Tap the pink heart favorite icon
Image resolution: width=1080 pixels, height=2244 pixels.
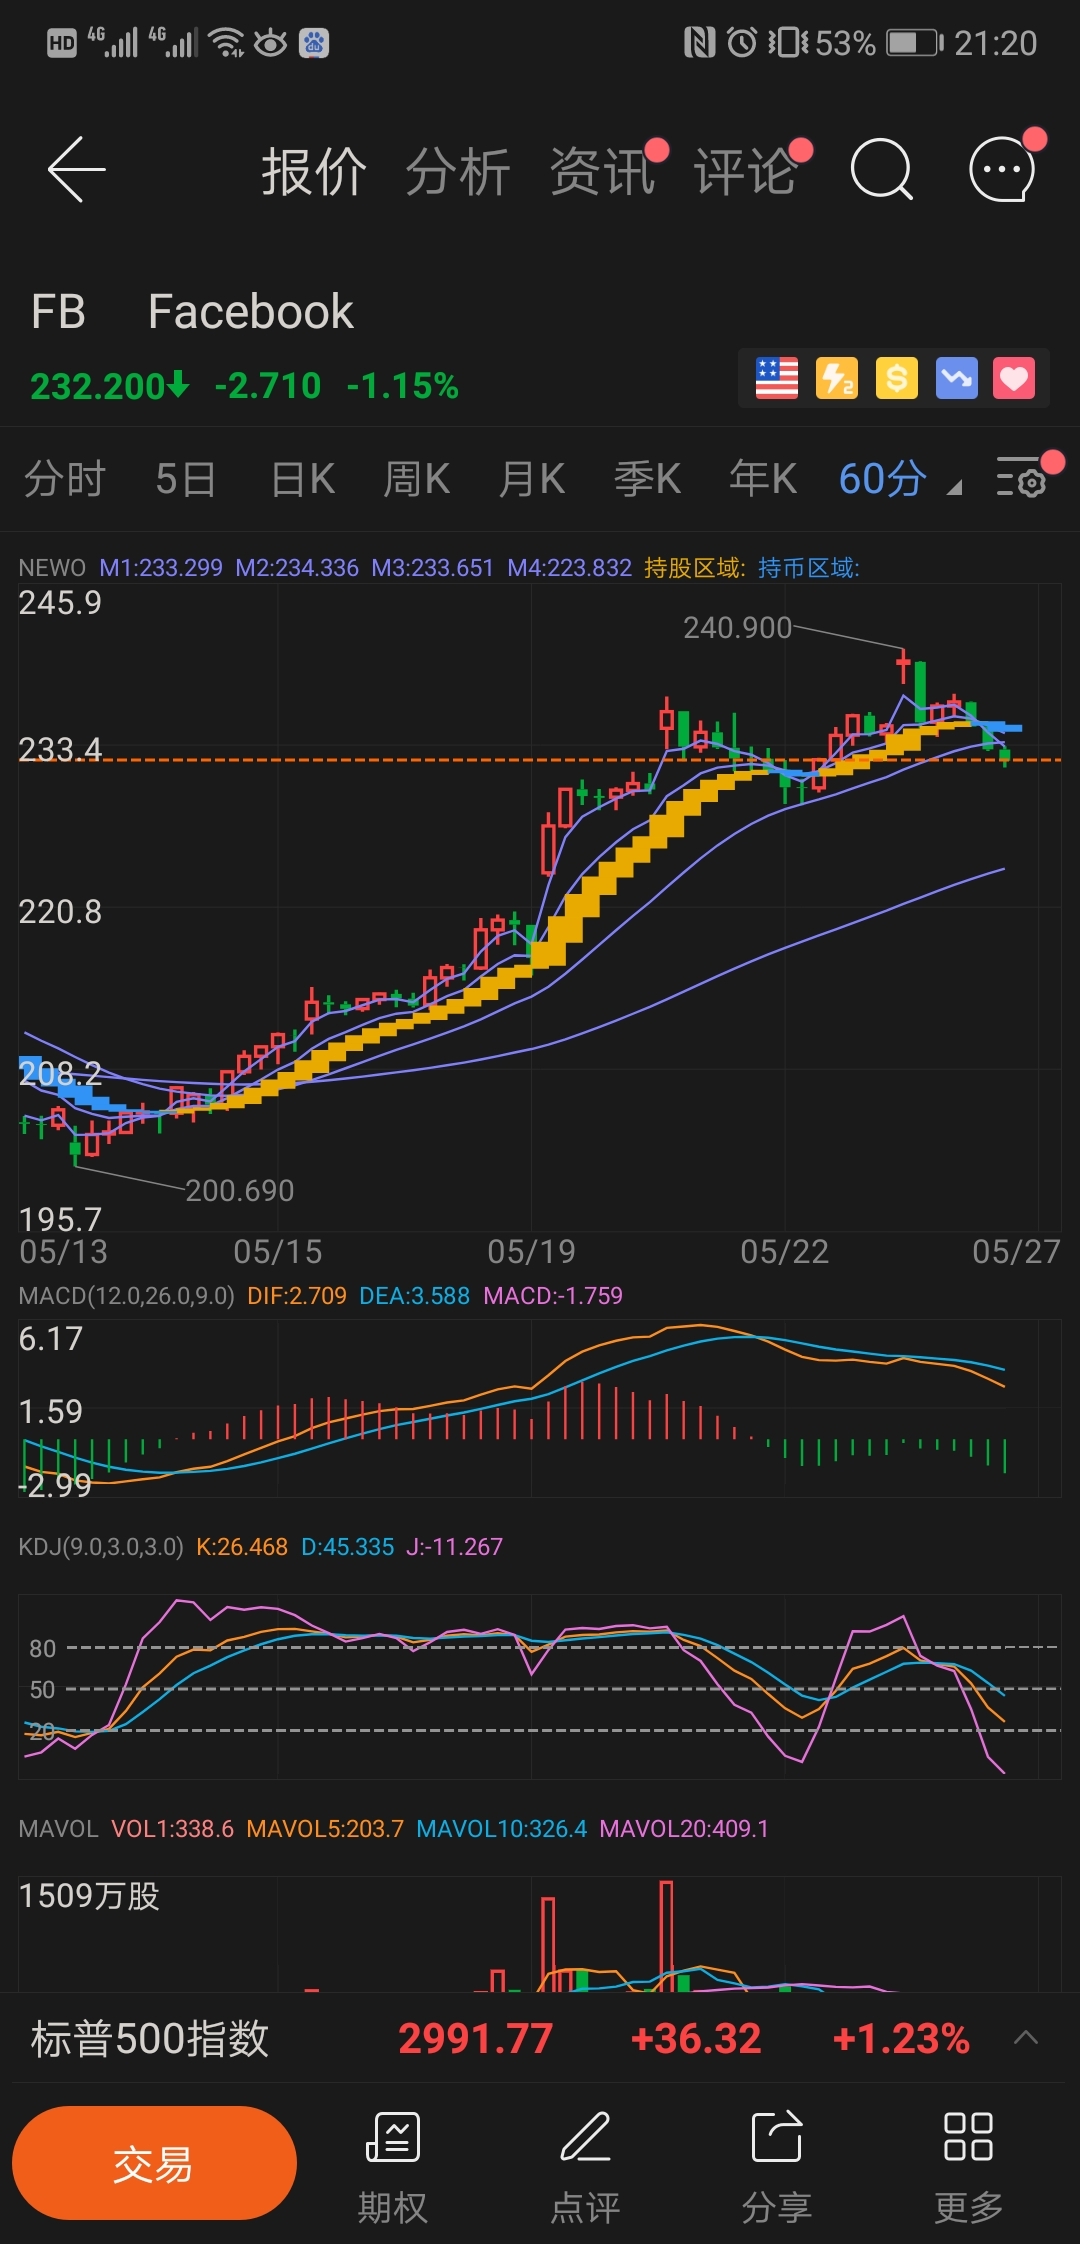[x=1014, y=378]
